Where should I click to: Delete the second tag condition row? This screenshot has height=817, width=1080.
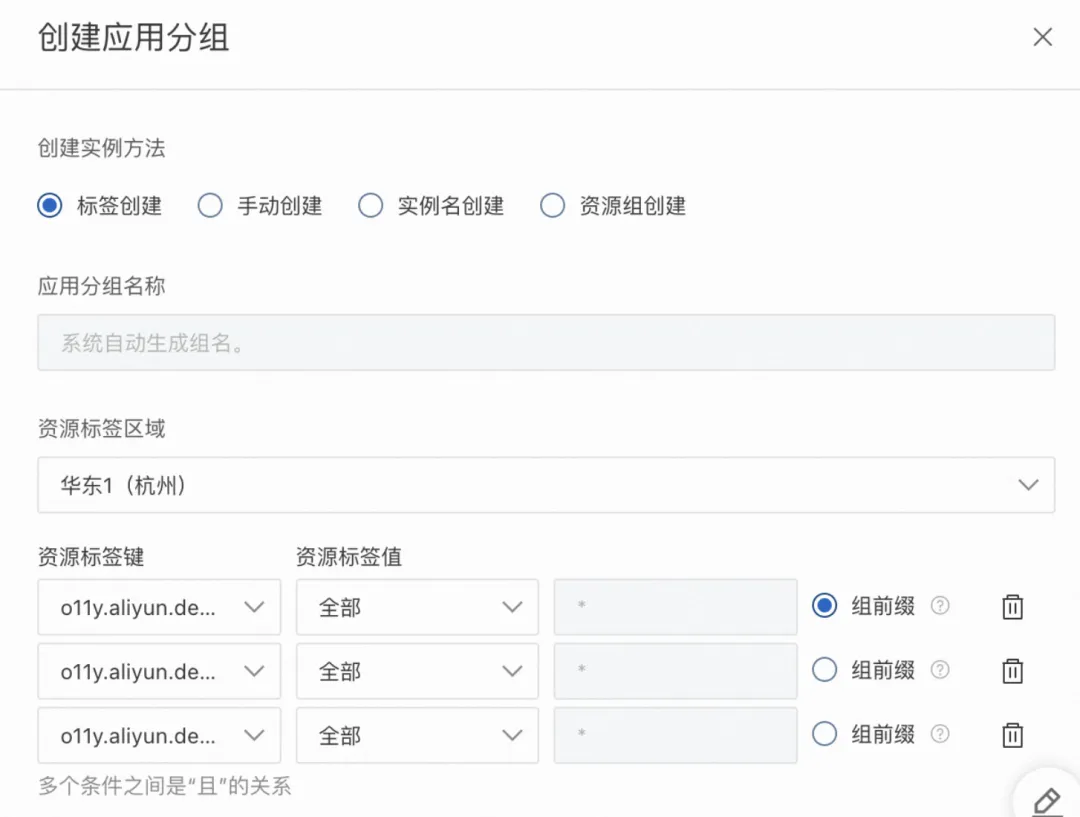(x=1012, y=670)
